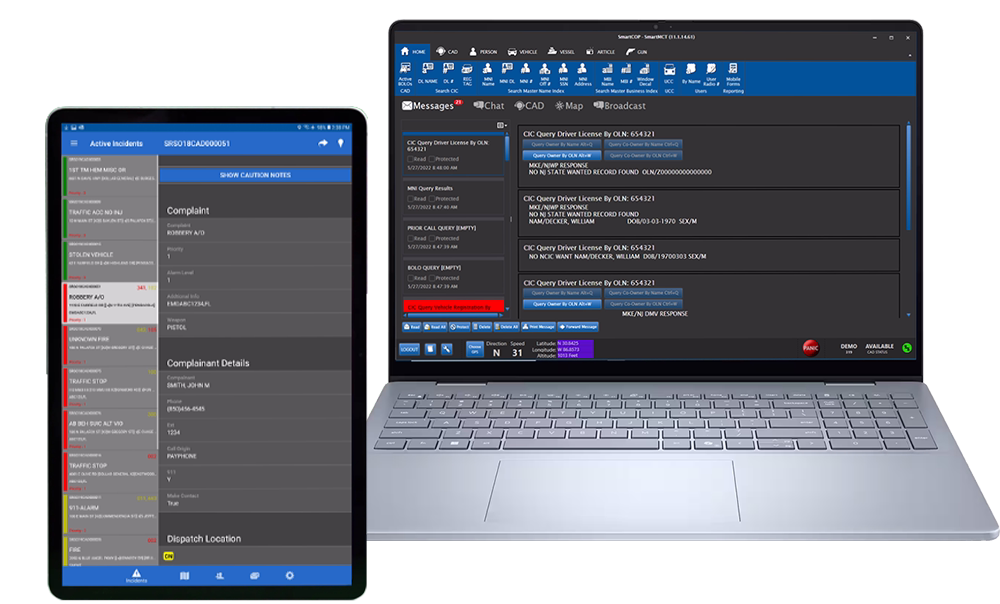
Task: Search users By Name
Action: [x=691, y=74]
